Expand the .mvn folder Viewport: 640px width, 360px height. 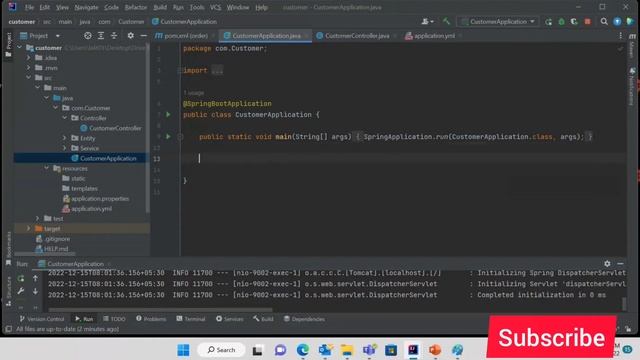29,68
